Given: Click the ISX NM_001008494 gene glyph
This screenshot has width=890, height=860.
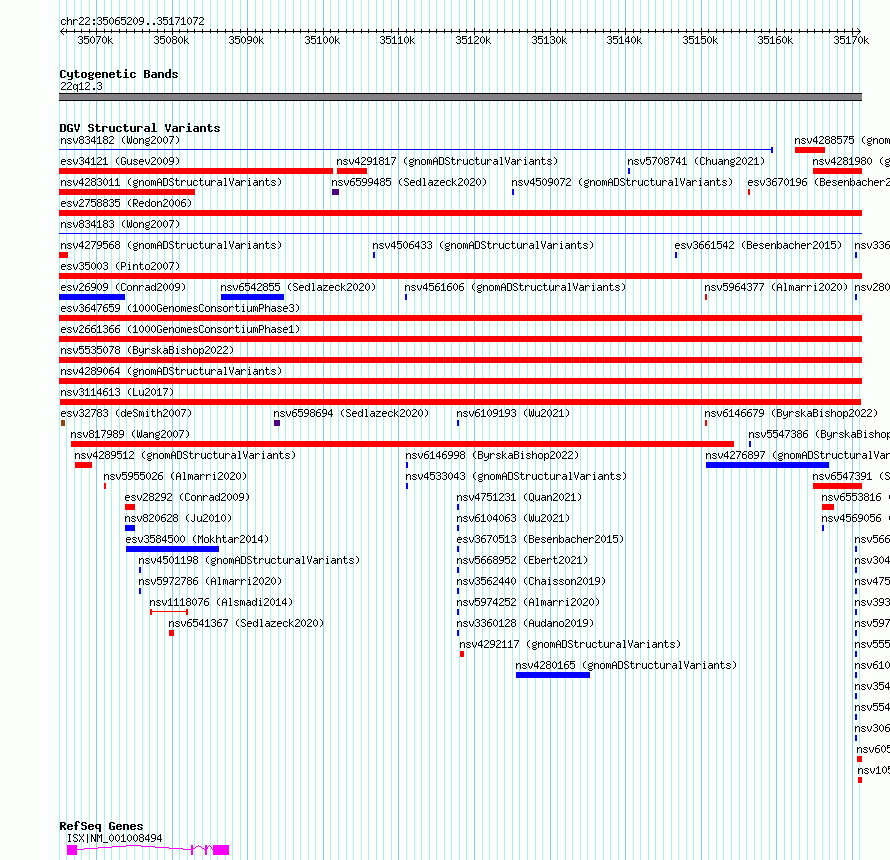Looking at the screenshot, I should tap(148, 850).
